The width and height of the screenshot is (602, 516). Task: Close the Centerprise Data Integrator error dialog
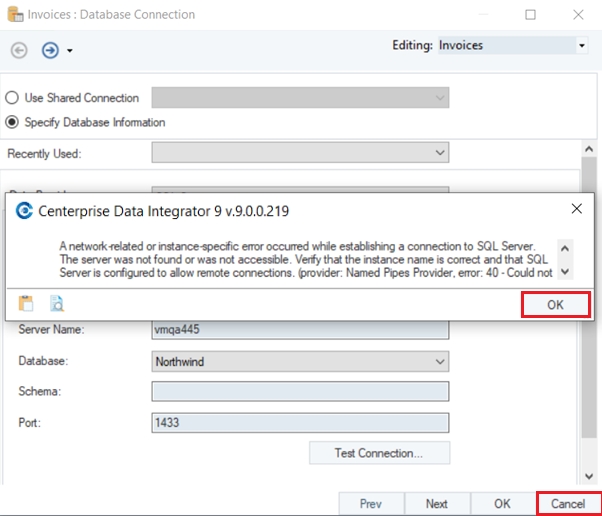pyautogui.click(x=576, y=209)
